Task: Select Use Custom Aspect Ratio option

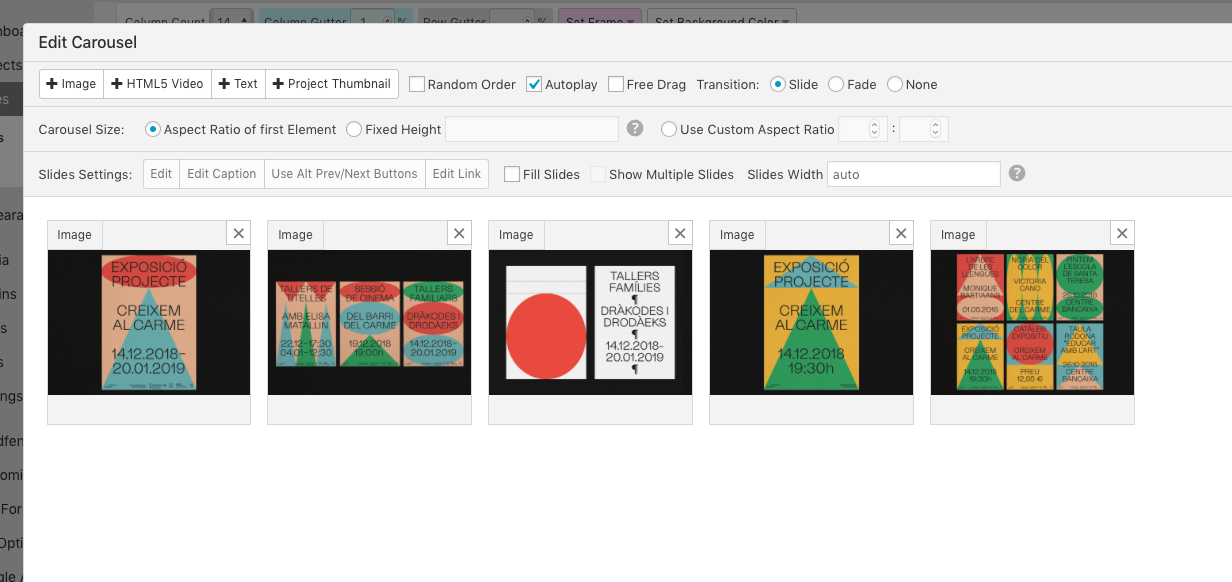Action: [x=669, y=129]
